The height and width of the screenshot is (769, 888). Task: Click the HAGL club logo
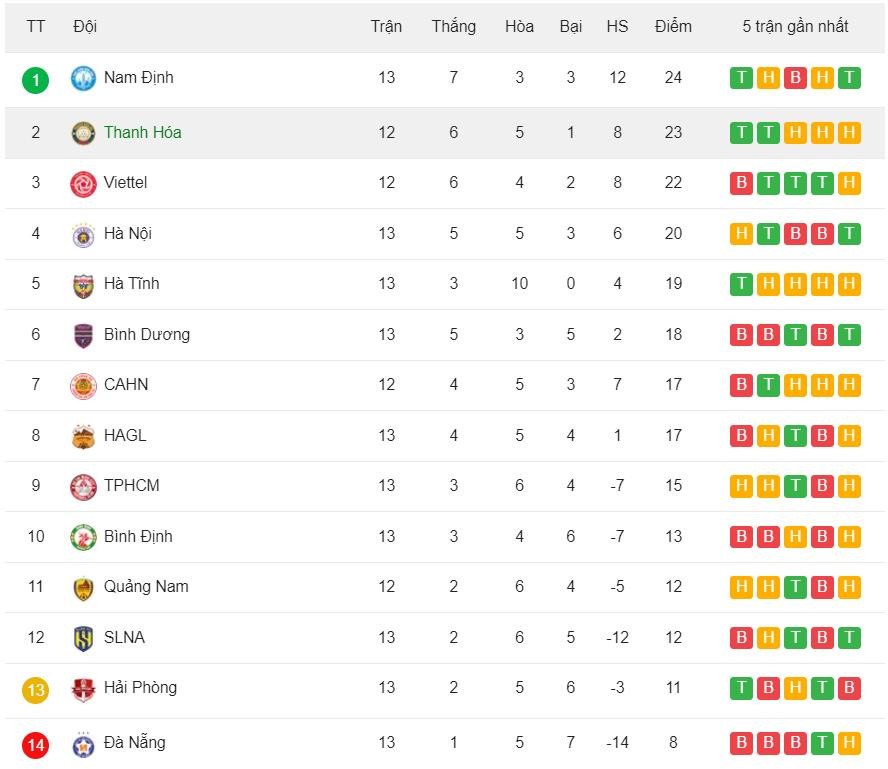(x=83, y=436)
